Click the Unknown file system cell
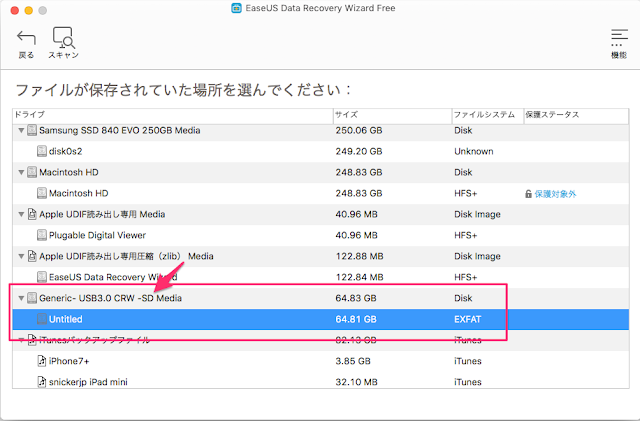The image size is (640, 421). [x=474, y=151]
